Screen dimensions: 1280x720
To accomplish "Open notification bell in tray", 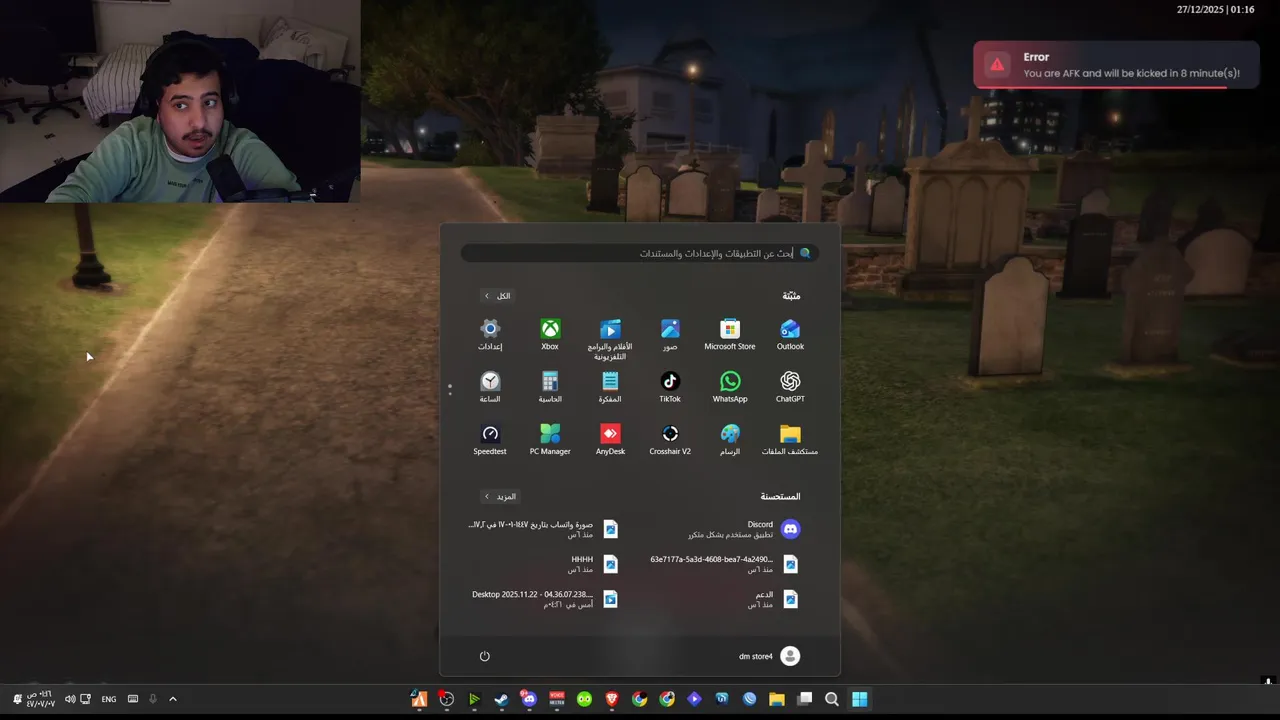I will click(17, 699).
